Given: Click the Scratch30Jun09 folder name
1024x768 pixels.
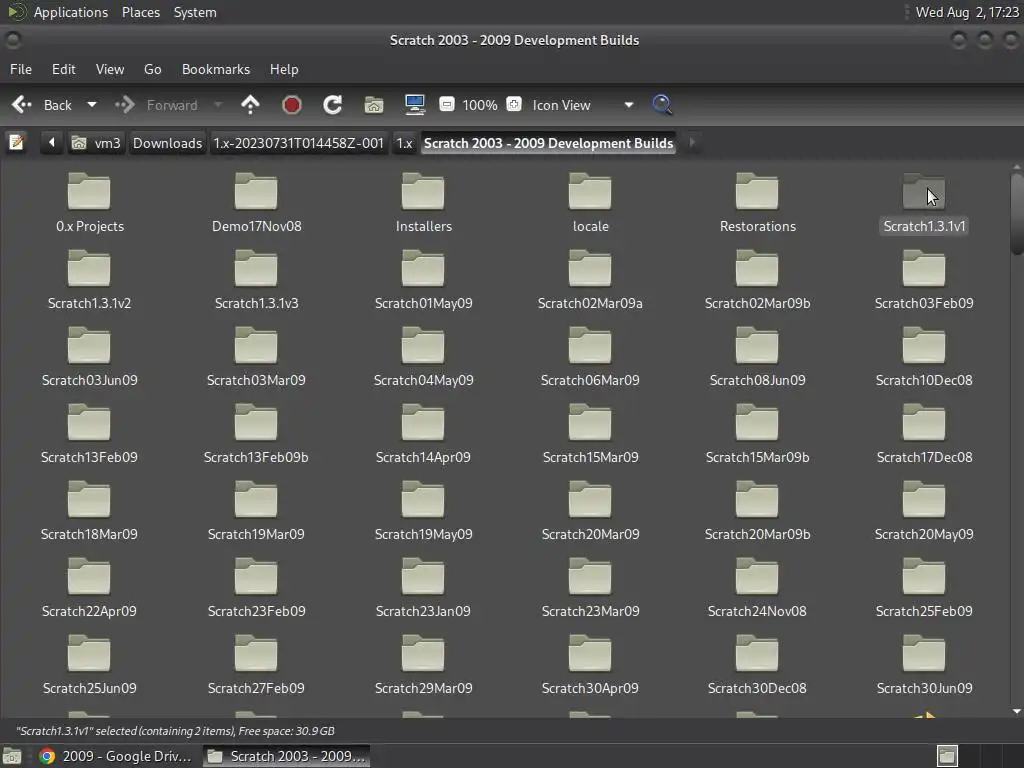Looking at the screenshot, I should tap(924, 688).
